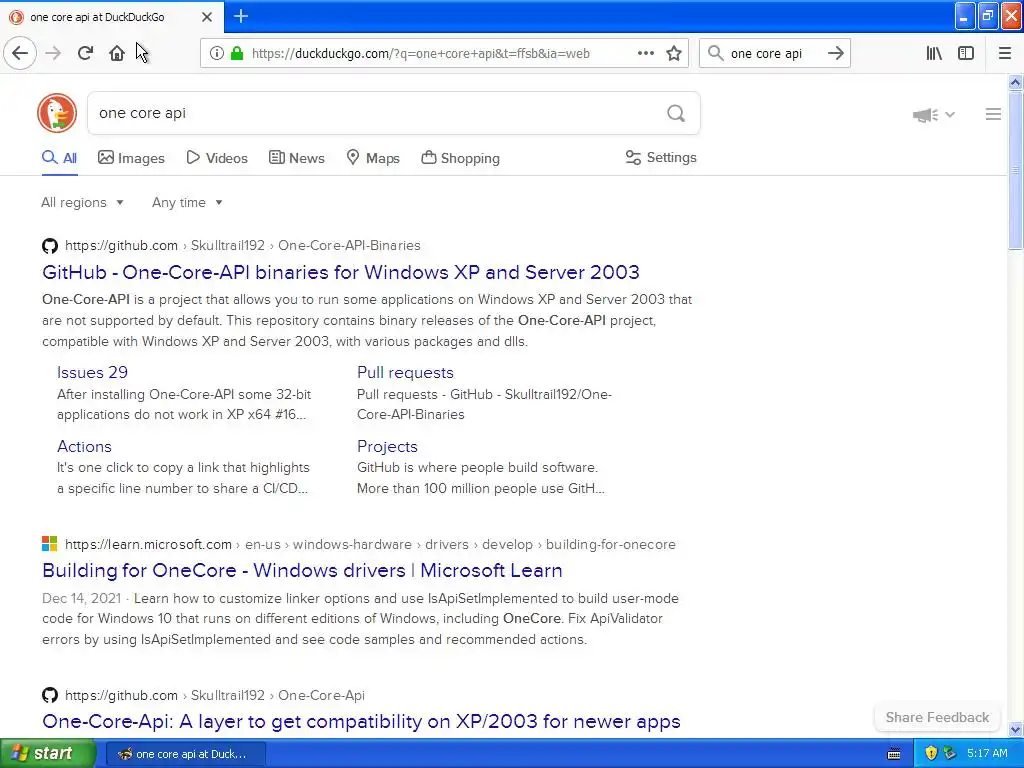
Task: Switch to the Videos tab
Action: 217,158
